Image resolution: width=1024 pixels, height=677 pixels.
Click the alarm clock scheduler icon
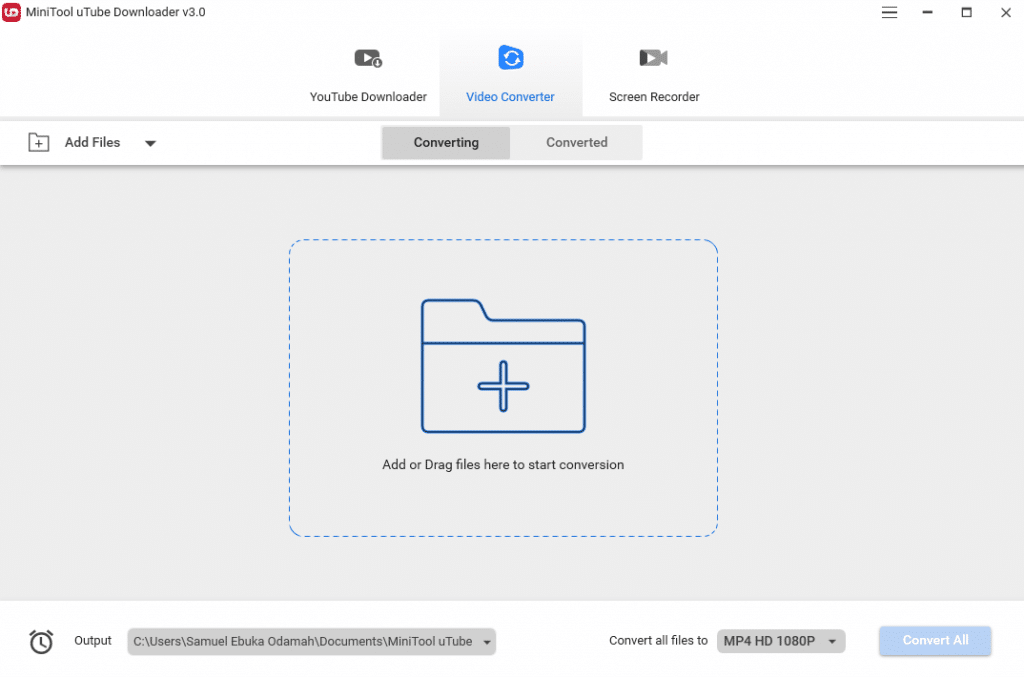(41, 641)
